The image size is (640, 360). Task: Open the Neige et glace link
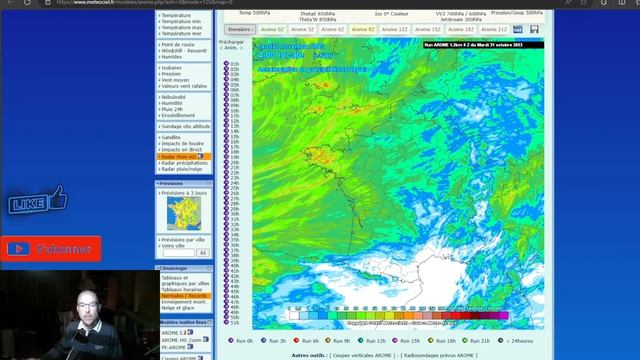point(178,308)
